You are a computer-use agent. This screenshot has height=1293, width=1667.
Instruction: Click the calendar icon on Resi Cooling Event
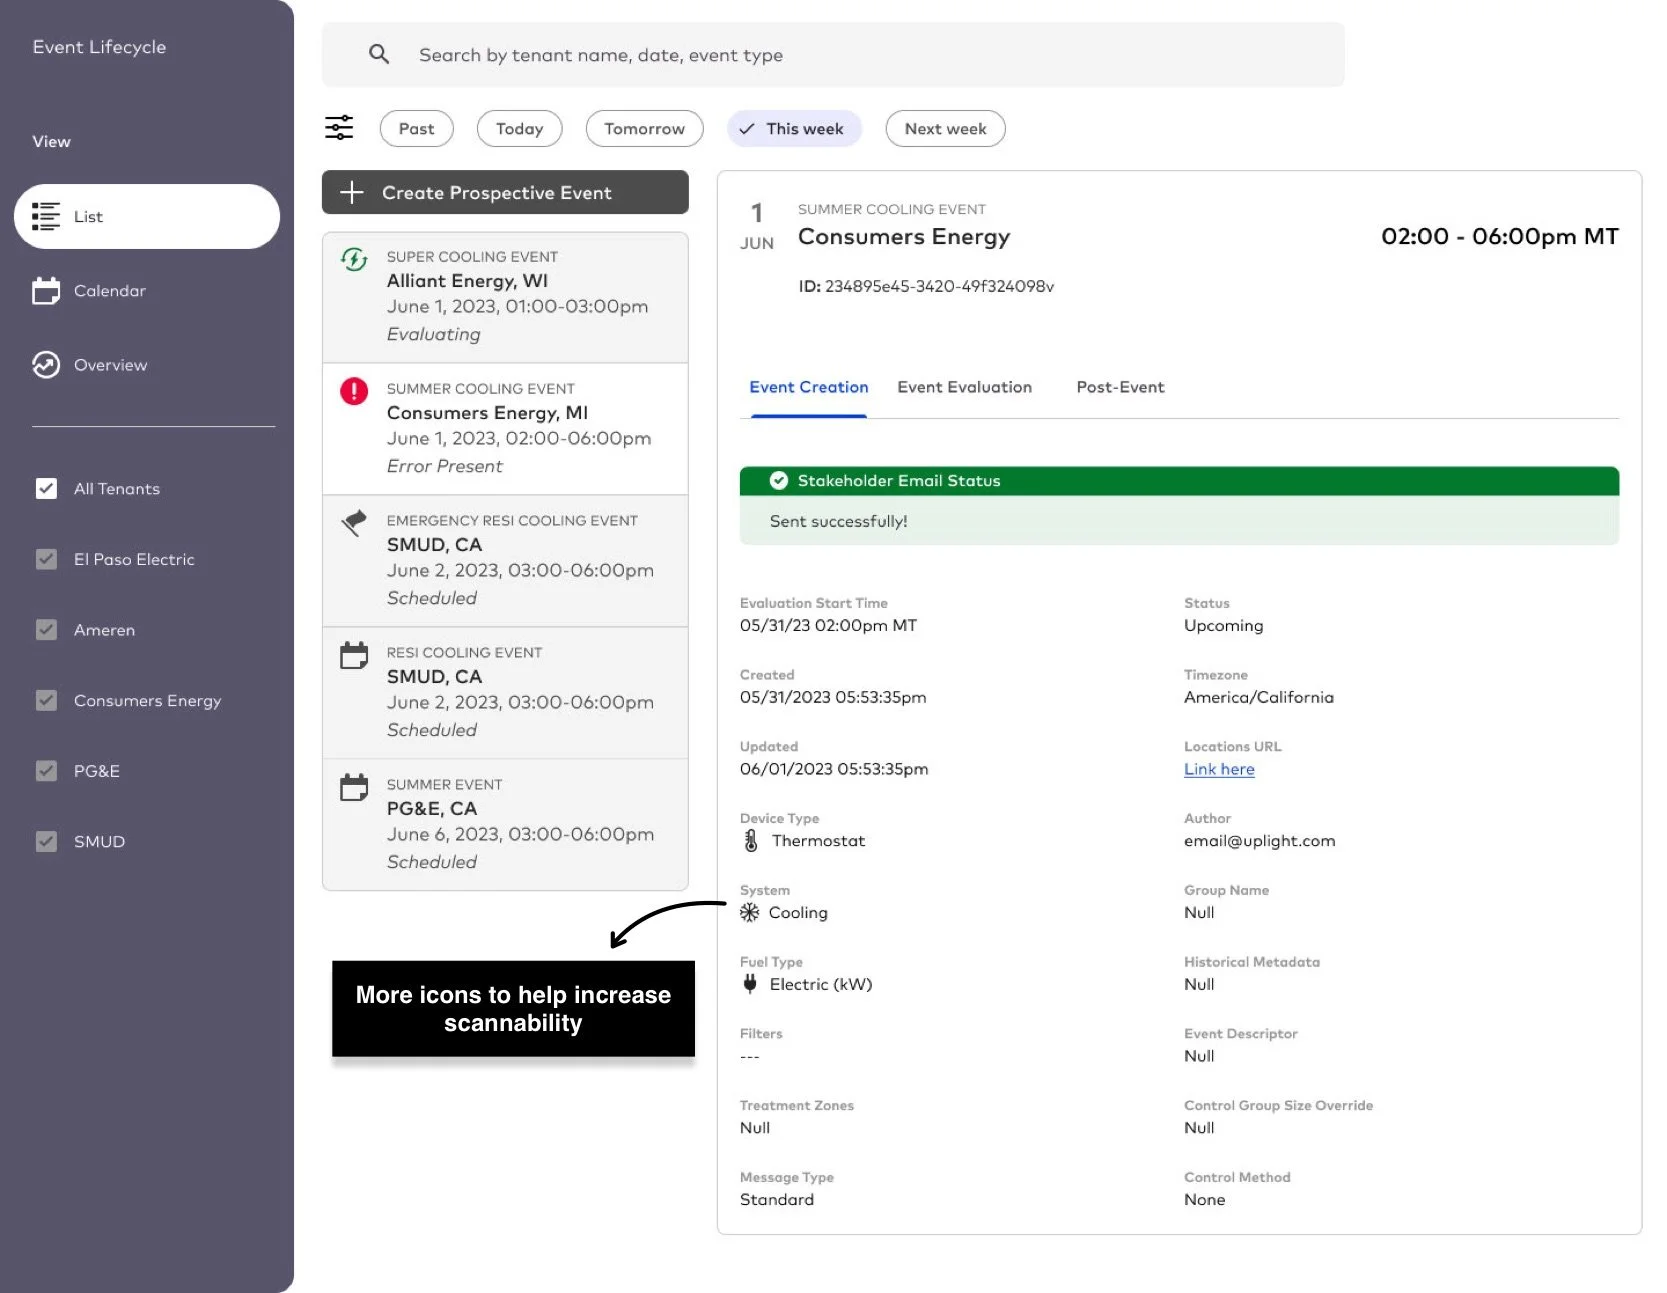pyautogui.click(x=354, y=655)
